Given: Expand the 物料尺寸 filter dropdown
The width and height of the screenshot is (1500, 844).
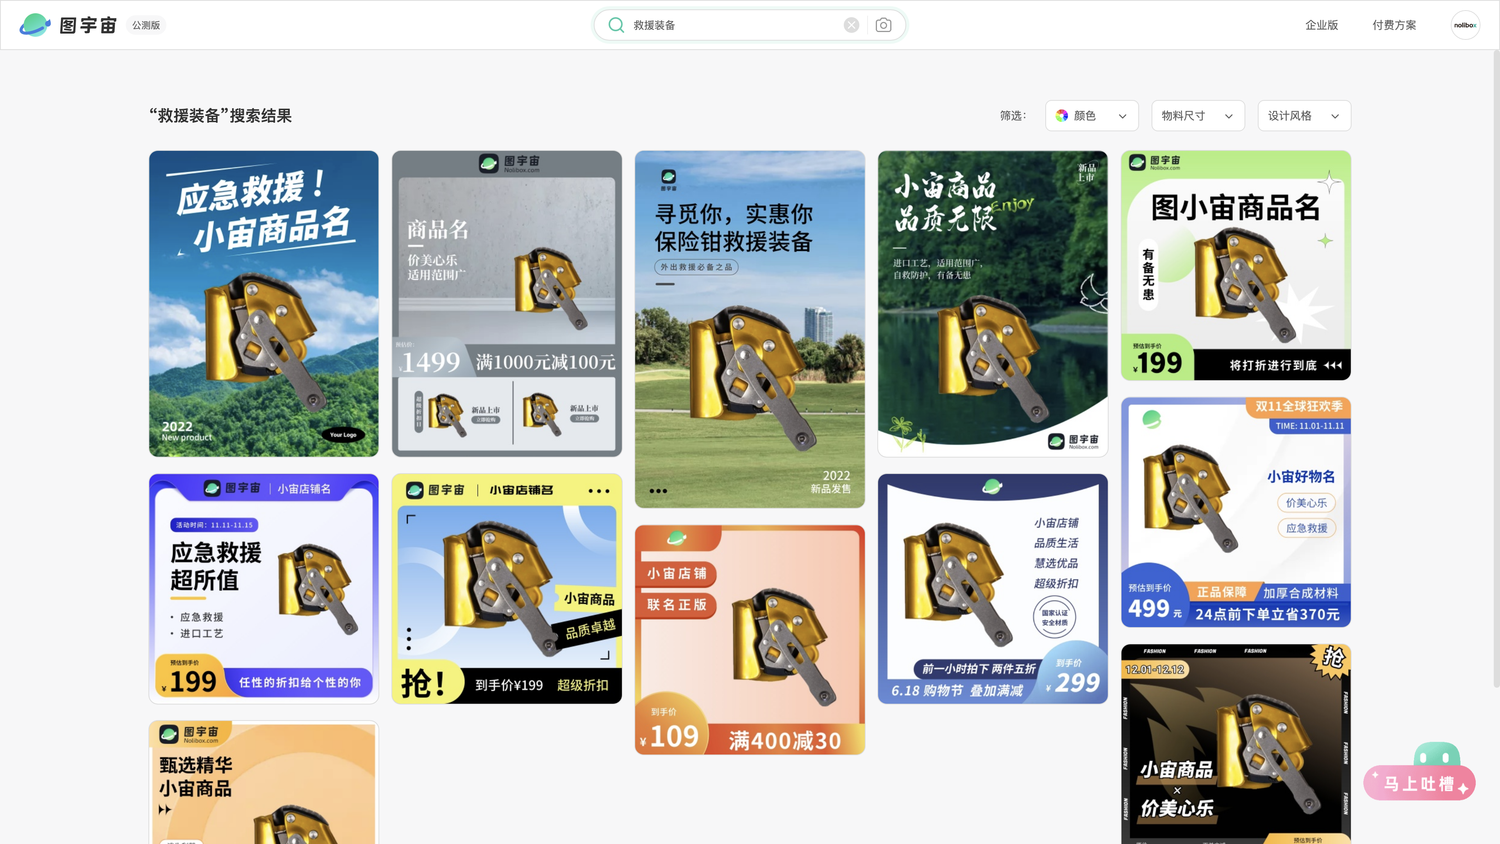Looking at the screenshot, I should pos(1198,116).
